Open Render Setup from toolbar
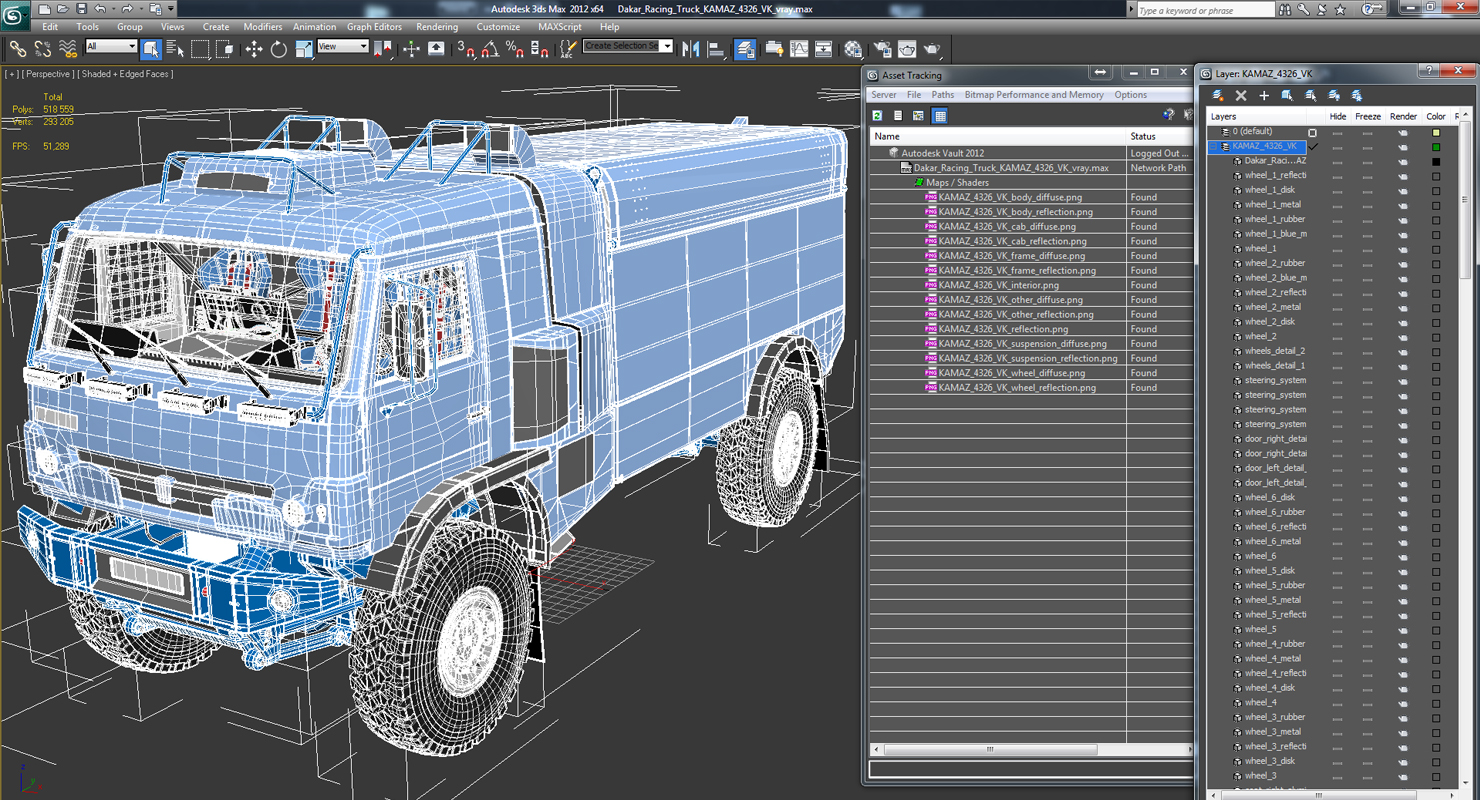 882,48
